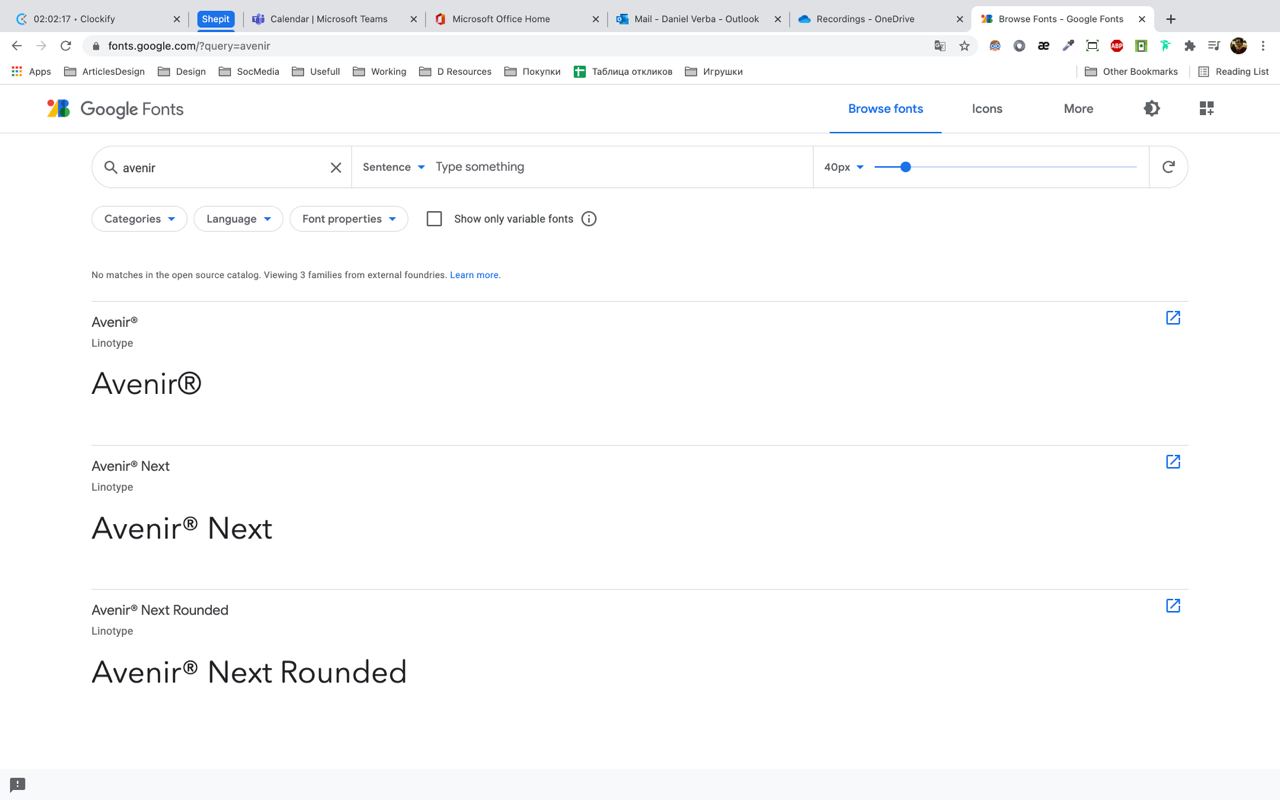Click the Shepit pinned tab
Viewport: 1280px width, 800px height.
(x=215, y=19)
